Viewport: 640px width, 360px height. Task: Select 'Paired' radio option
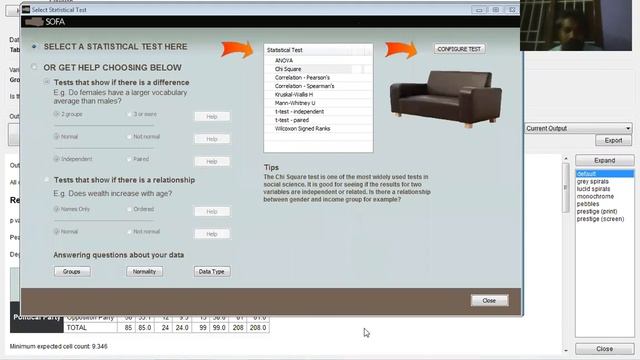coord(130,159)
